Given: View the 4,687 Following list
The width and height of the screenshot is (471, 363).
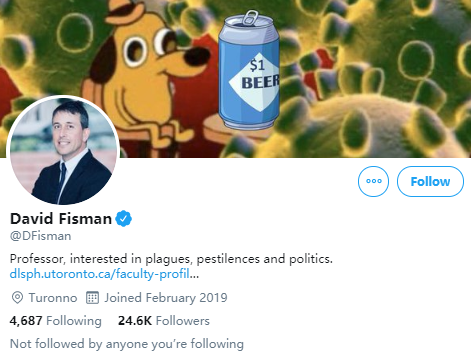Looking at the screenshot, I should (55, 321).
